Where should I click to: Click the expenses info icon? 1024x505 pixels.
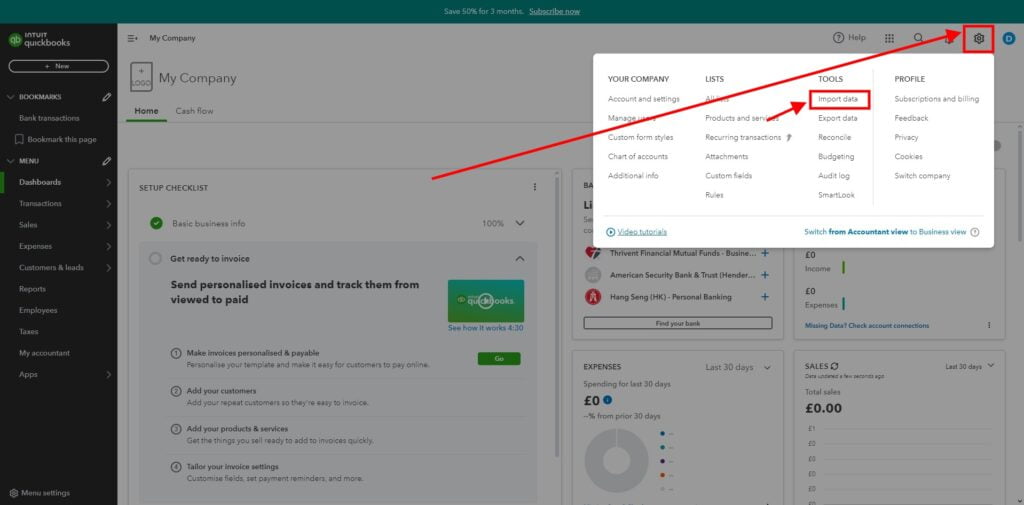click(x=607, y=400)
